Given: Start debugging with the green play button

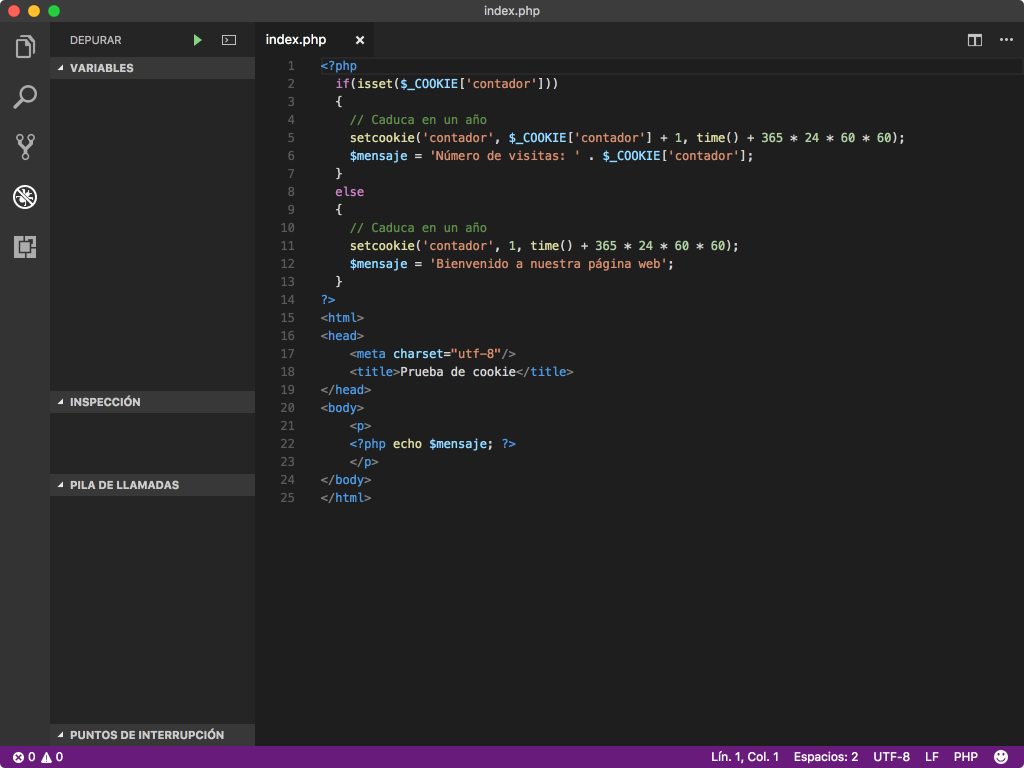Looking at the screenshot, I should 197,39.
